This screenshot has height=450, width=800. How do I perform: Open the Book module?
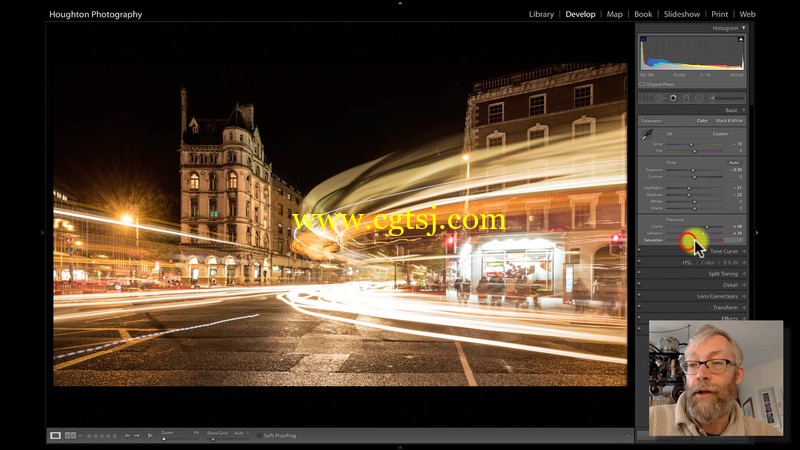[x=643, y=14]
